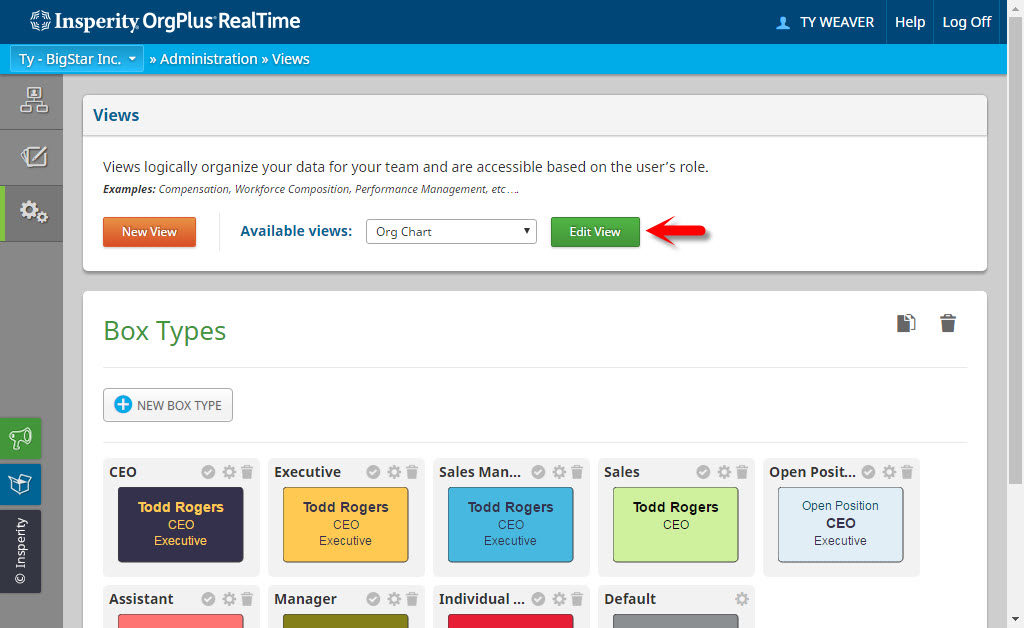
Task: Expand the Ty - BigStar Inc. company dropdown
Action: click(x=77, y=59)
